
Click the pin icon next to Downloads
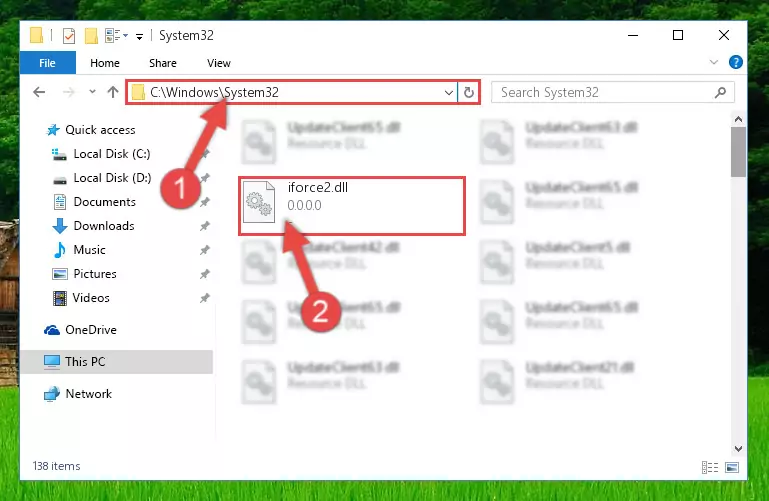click(x=205, y=226)
